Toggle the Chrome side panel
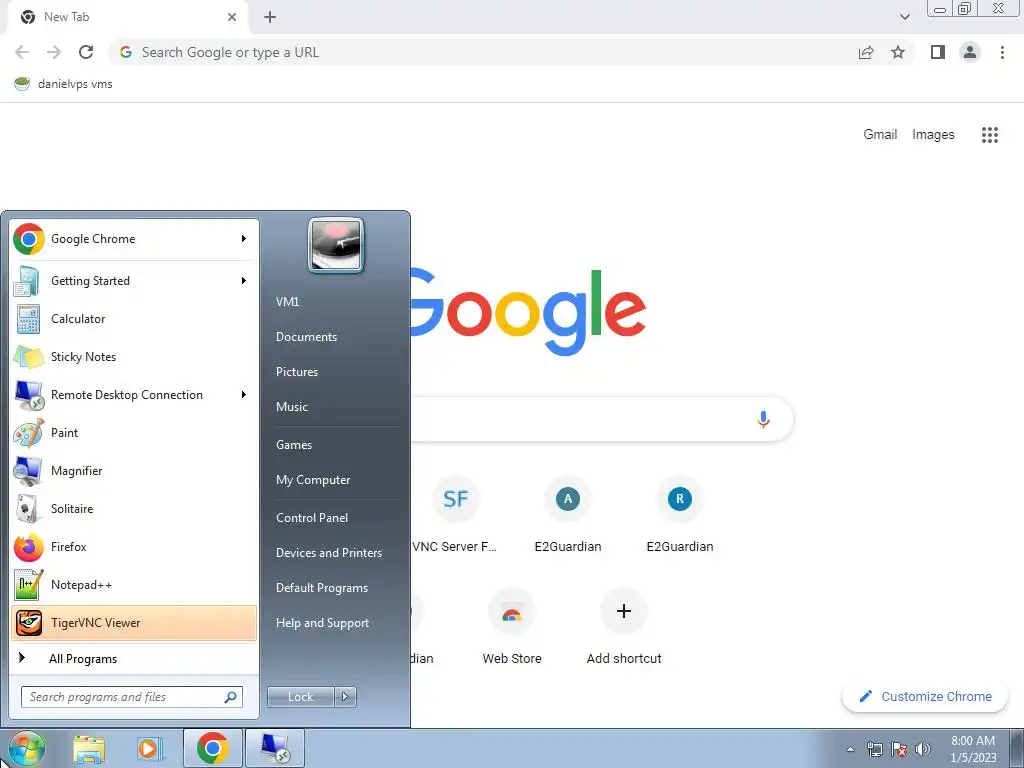Image resolution: width=1024 pixels, height=768 pixels. (938, 52)
